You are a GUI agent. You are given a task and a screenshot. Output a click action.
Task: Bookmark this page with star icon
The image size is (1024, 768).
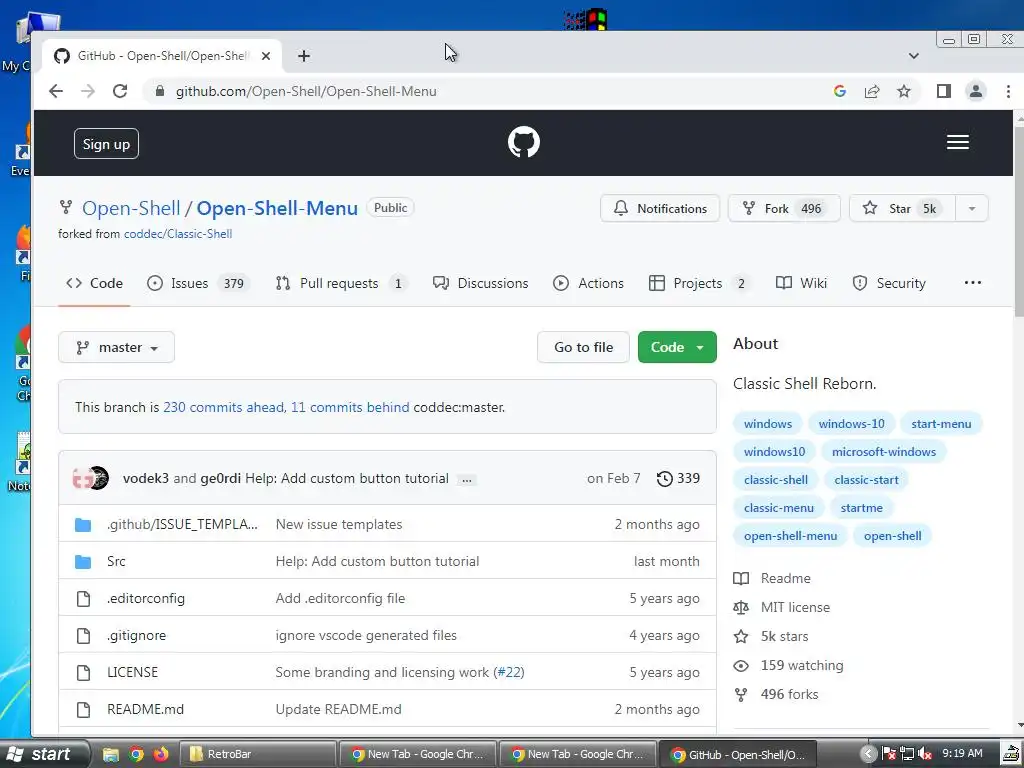click(x=904, y=91)
